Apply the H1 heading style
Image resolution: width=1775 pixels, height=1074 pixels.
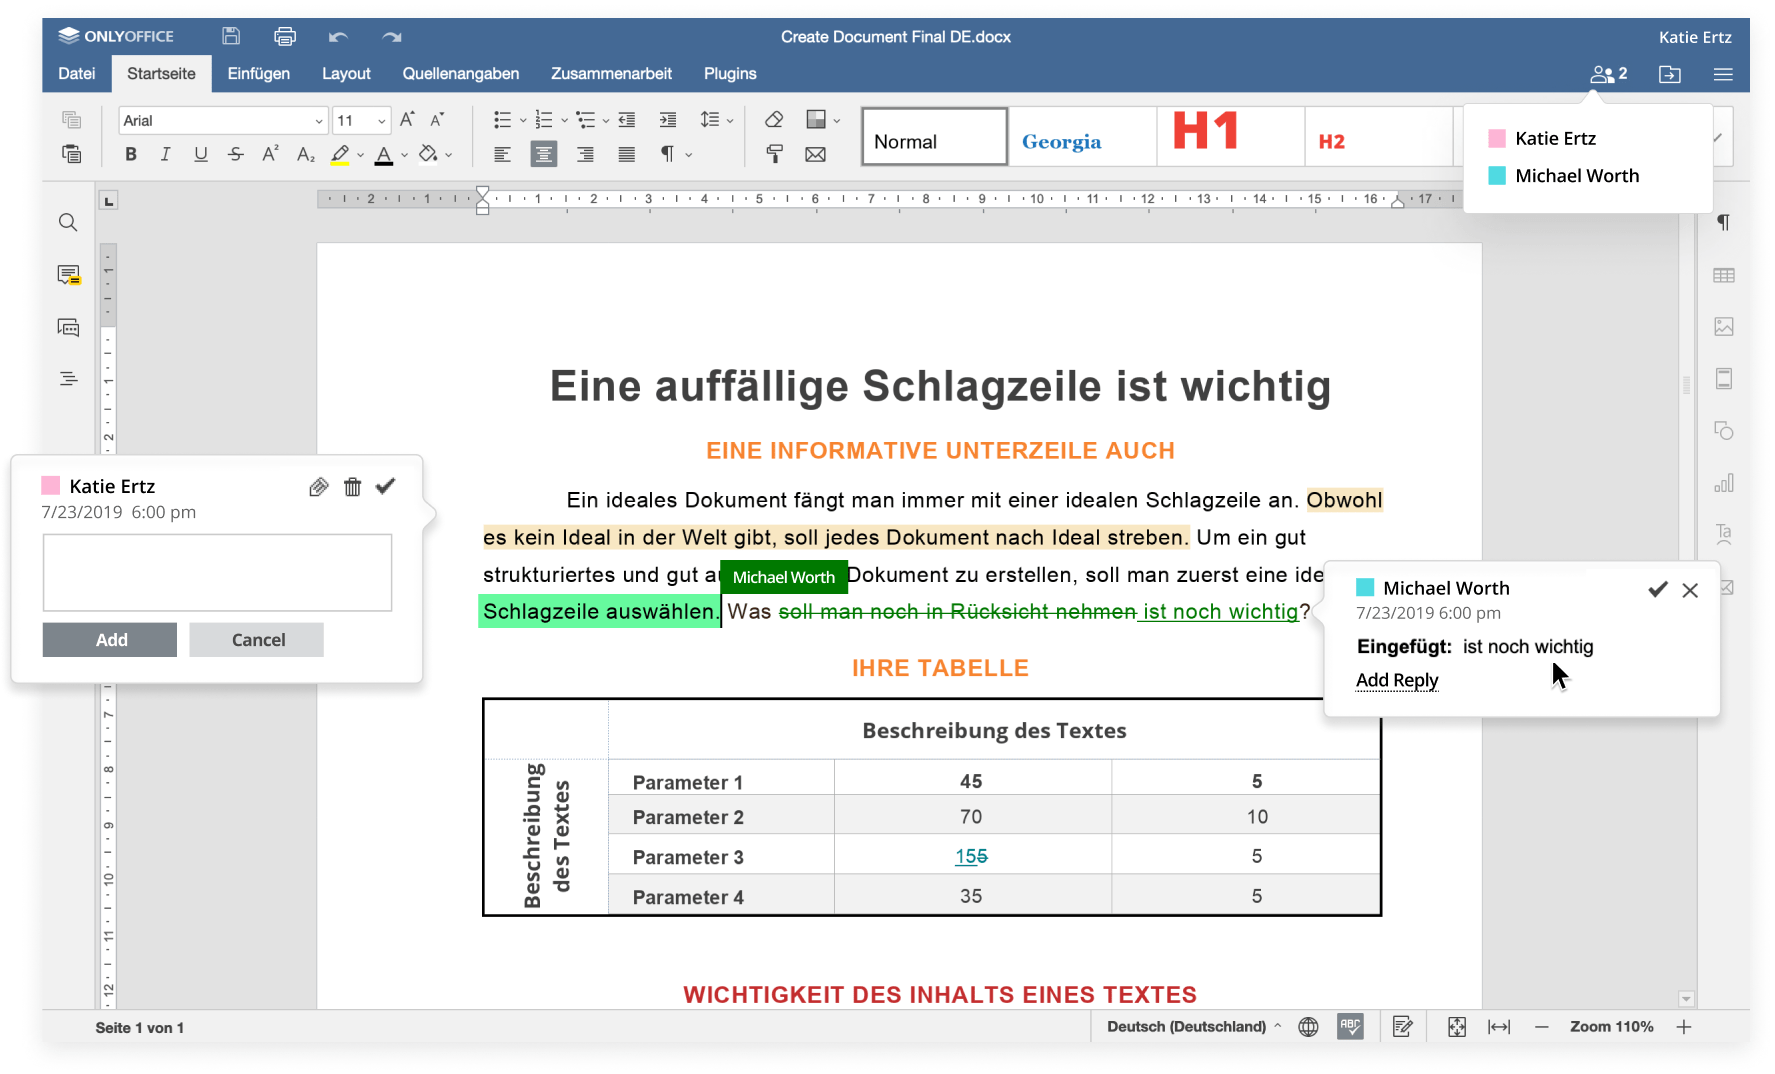(x=1231, y=136)
